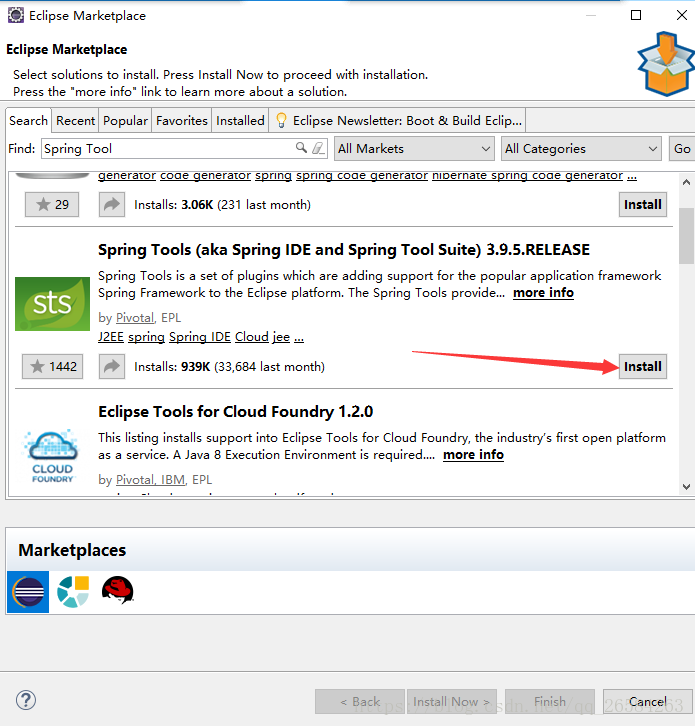Click the lightbulb icon on the newsletter tab
Image resolution: width=695 pixels, height=726 pixels.
281,120
